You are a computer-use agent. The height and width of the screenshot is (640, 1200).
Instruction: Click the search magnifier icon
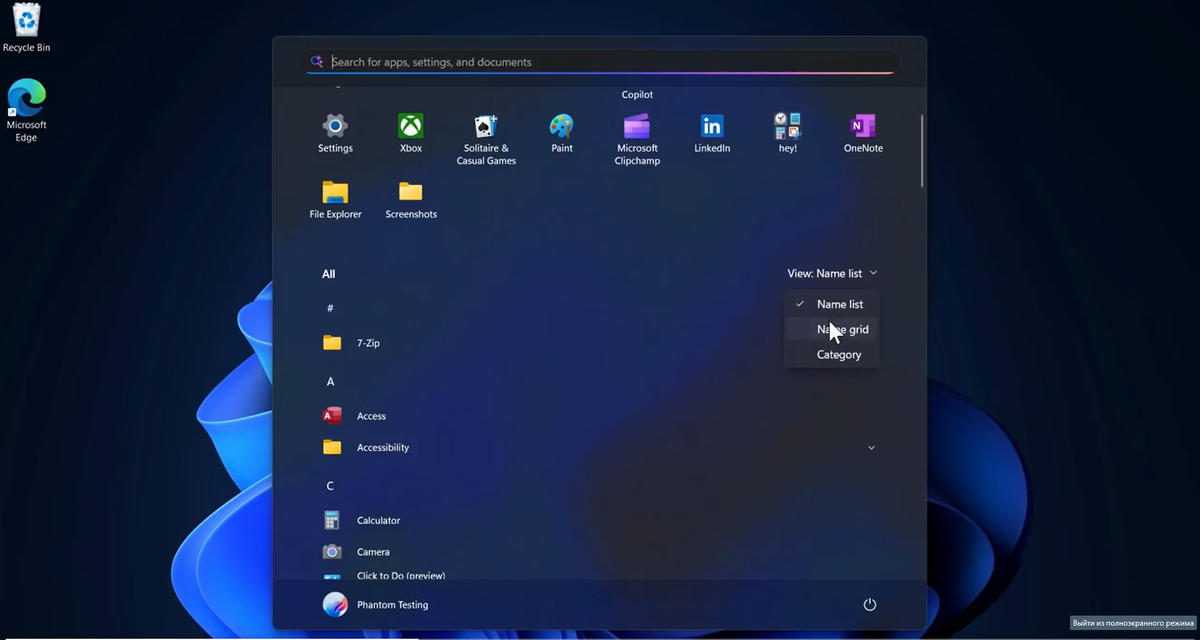[317, 62]
